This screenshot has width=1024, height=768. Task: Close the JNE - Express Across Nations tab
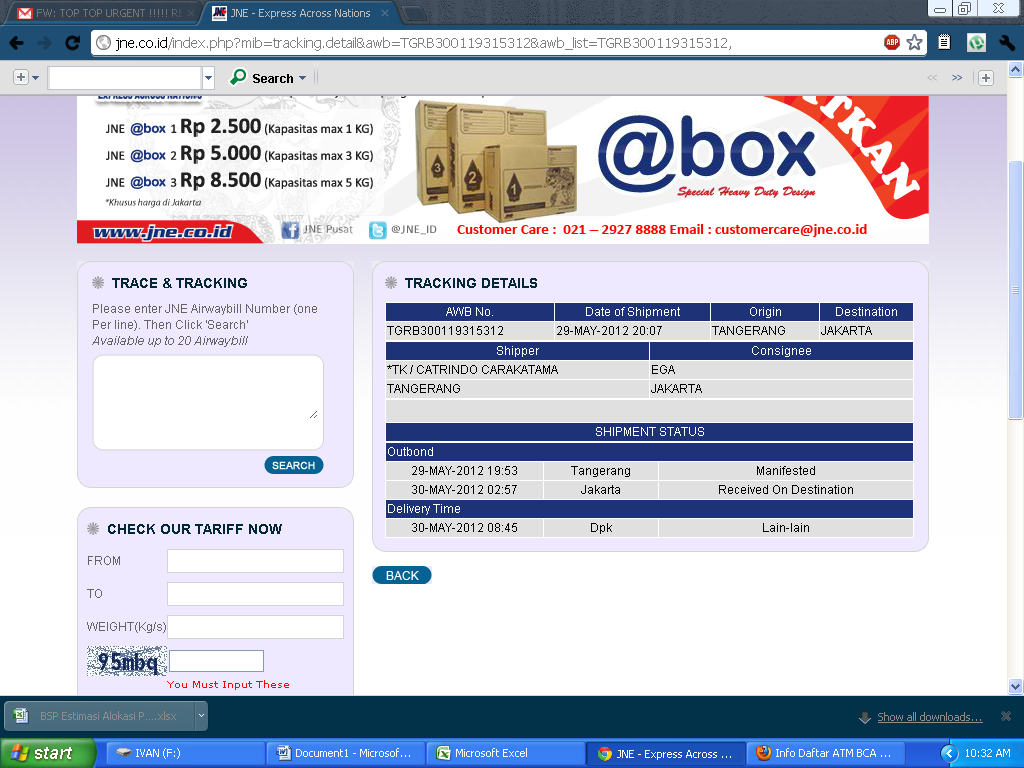coord(385,13)
